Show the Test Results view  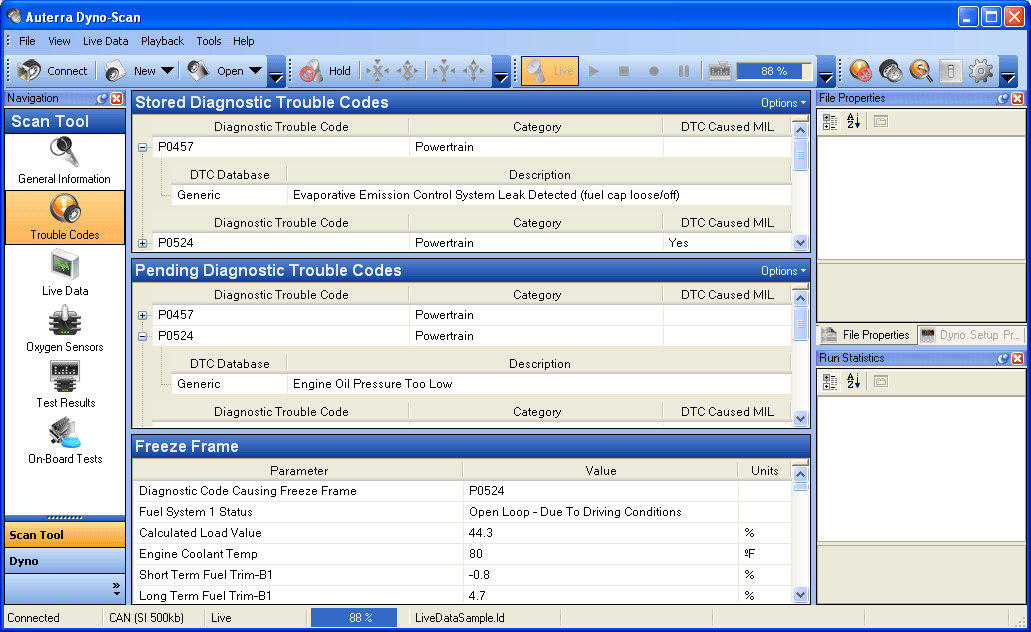coord(65,386)
